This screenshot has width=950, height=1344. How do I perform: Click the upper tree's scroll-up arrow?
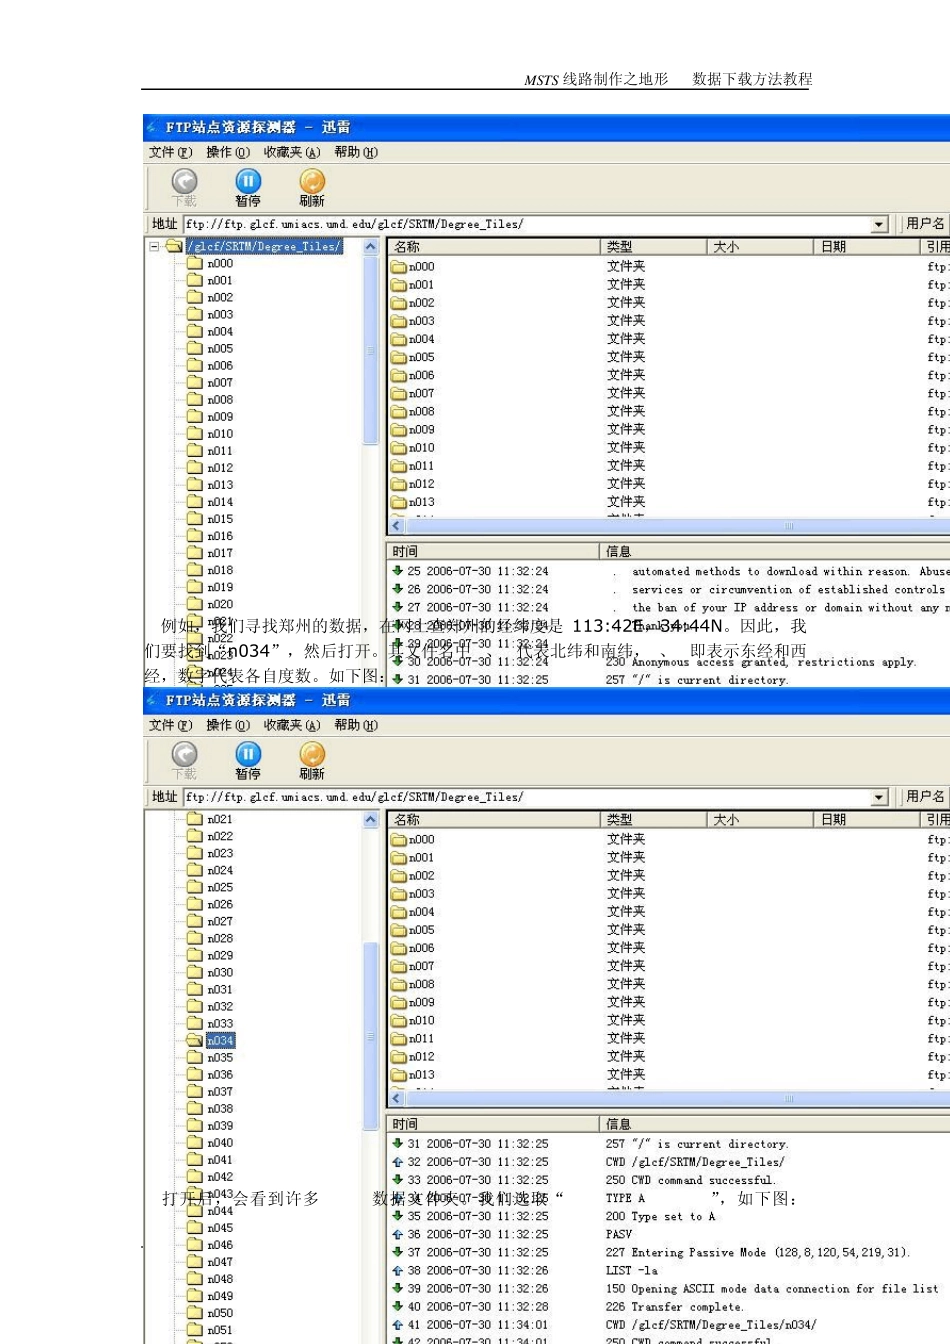coord(370,247)
